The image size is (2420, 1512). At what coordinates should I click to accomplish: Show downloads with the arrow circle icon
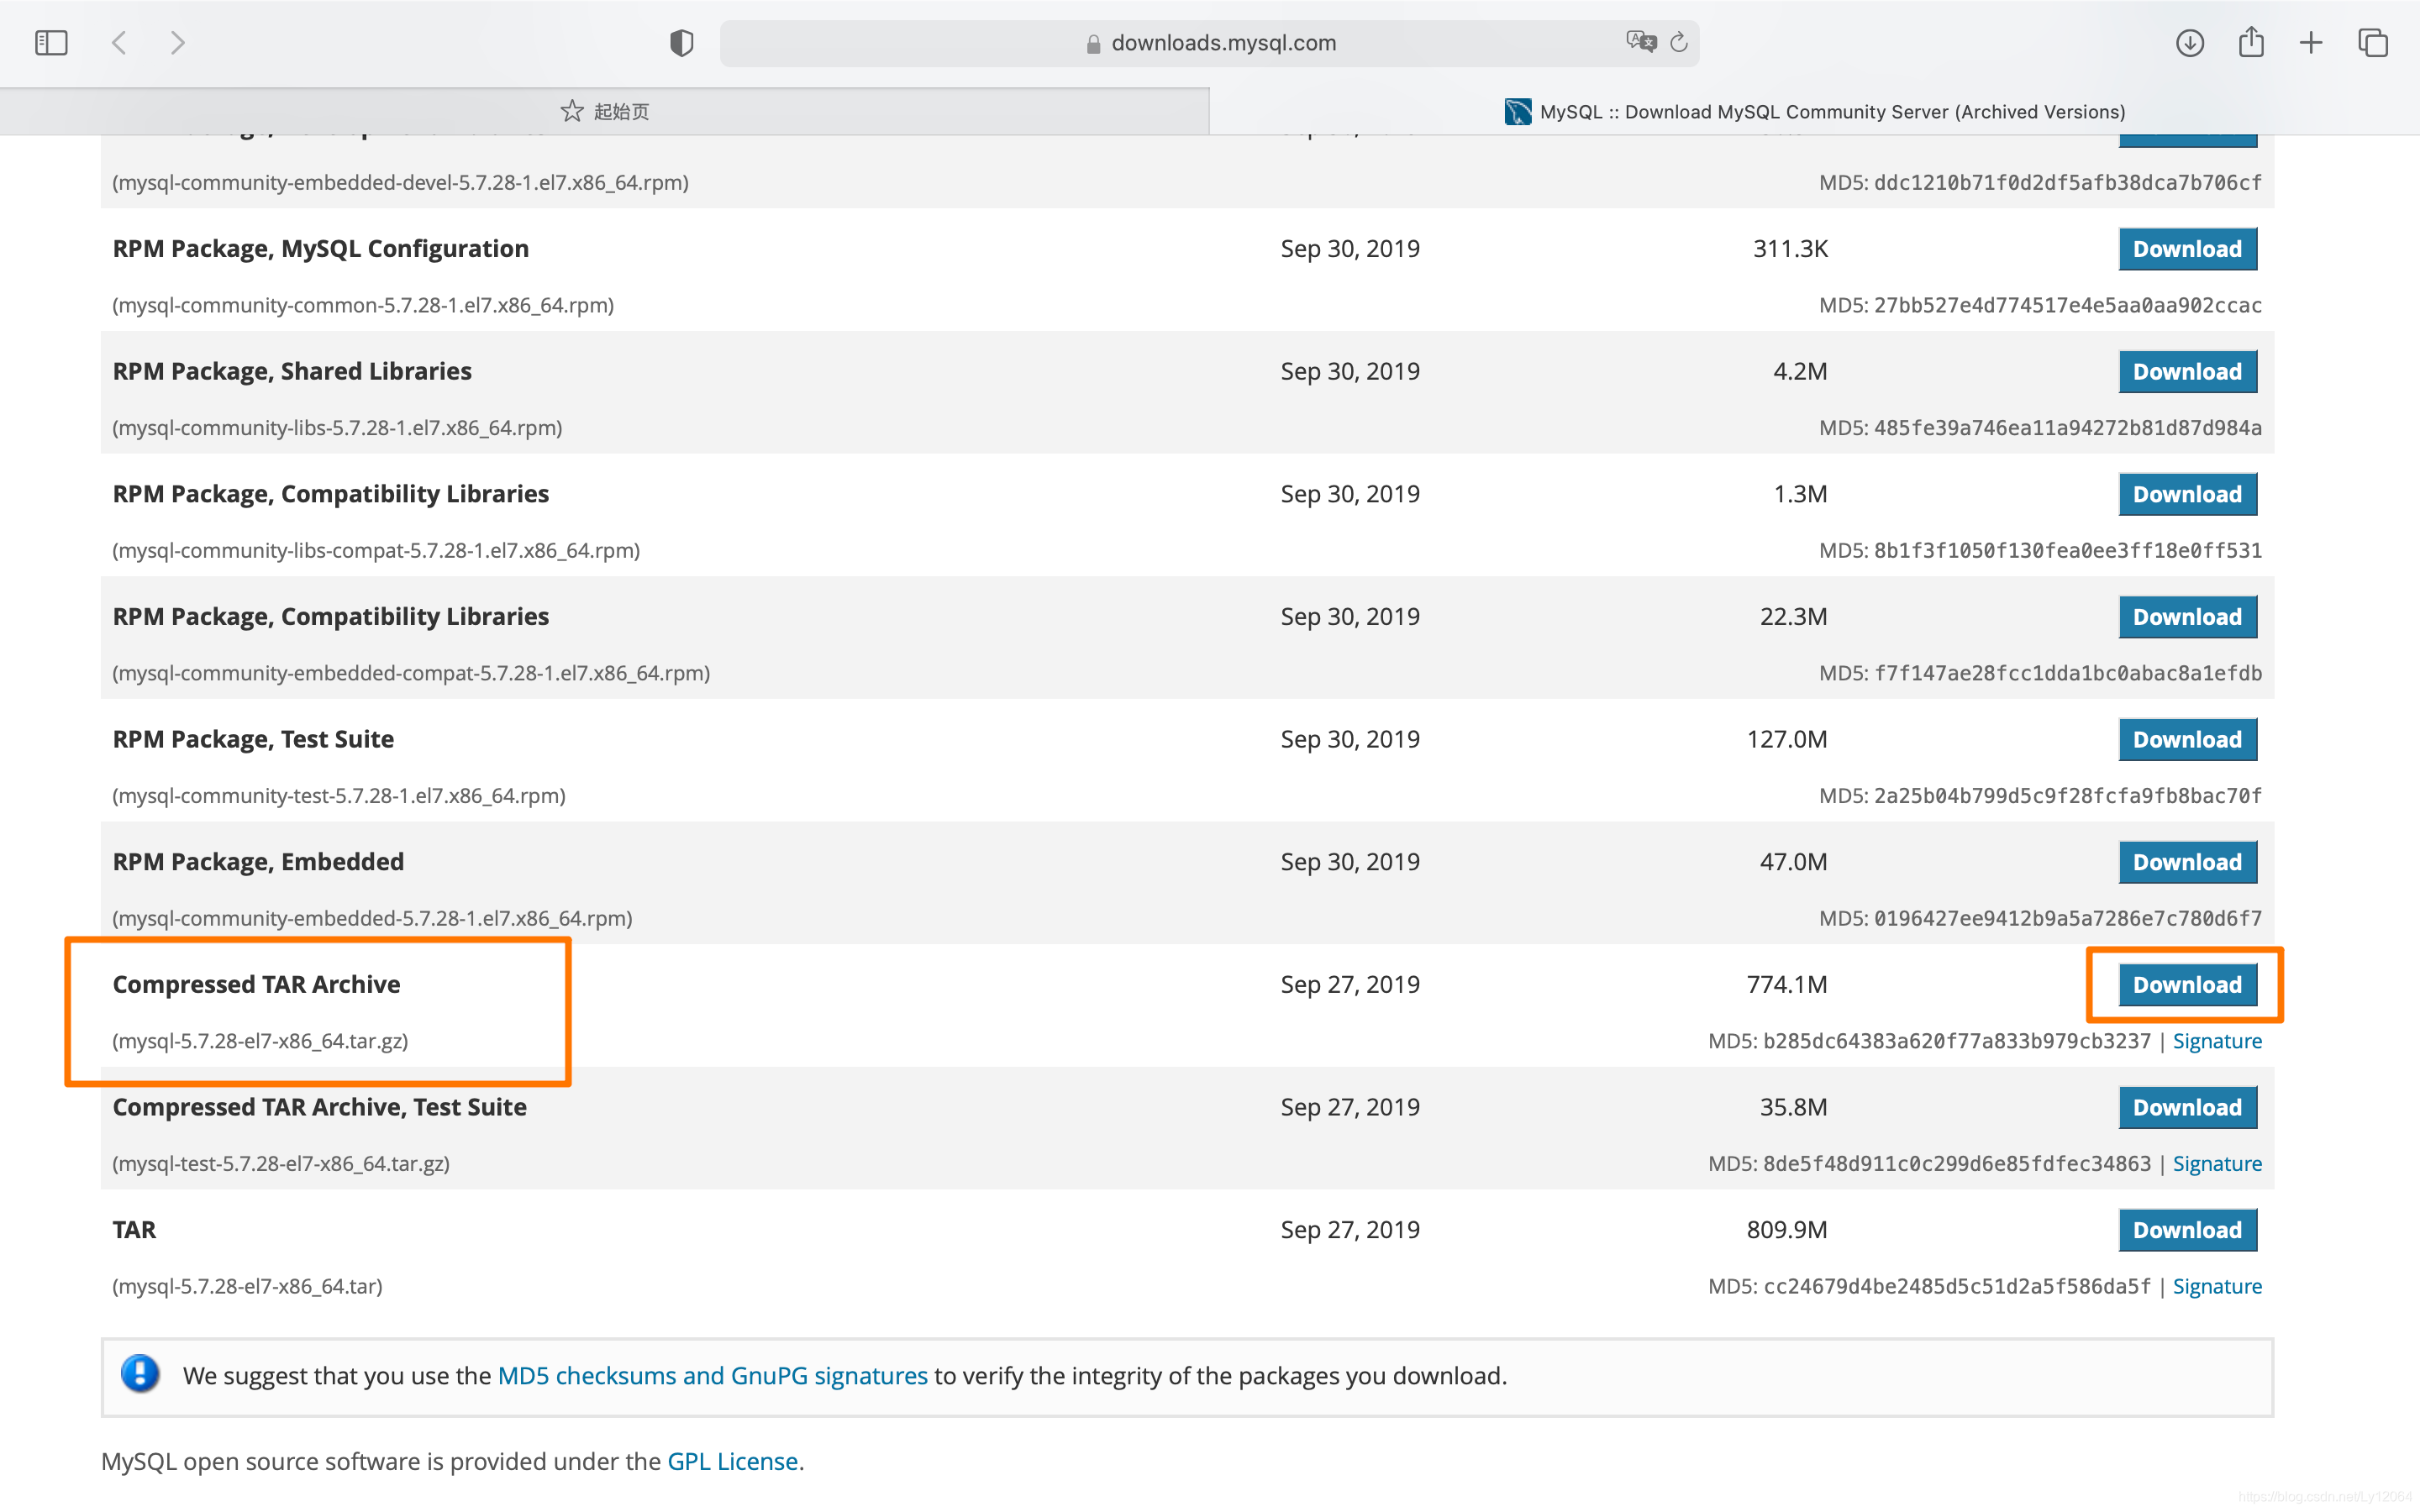[x=2190, y=43]
